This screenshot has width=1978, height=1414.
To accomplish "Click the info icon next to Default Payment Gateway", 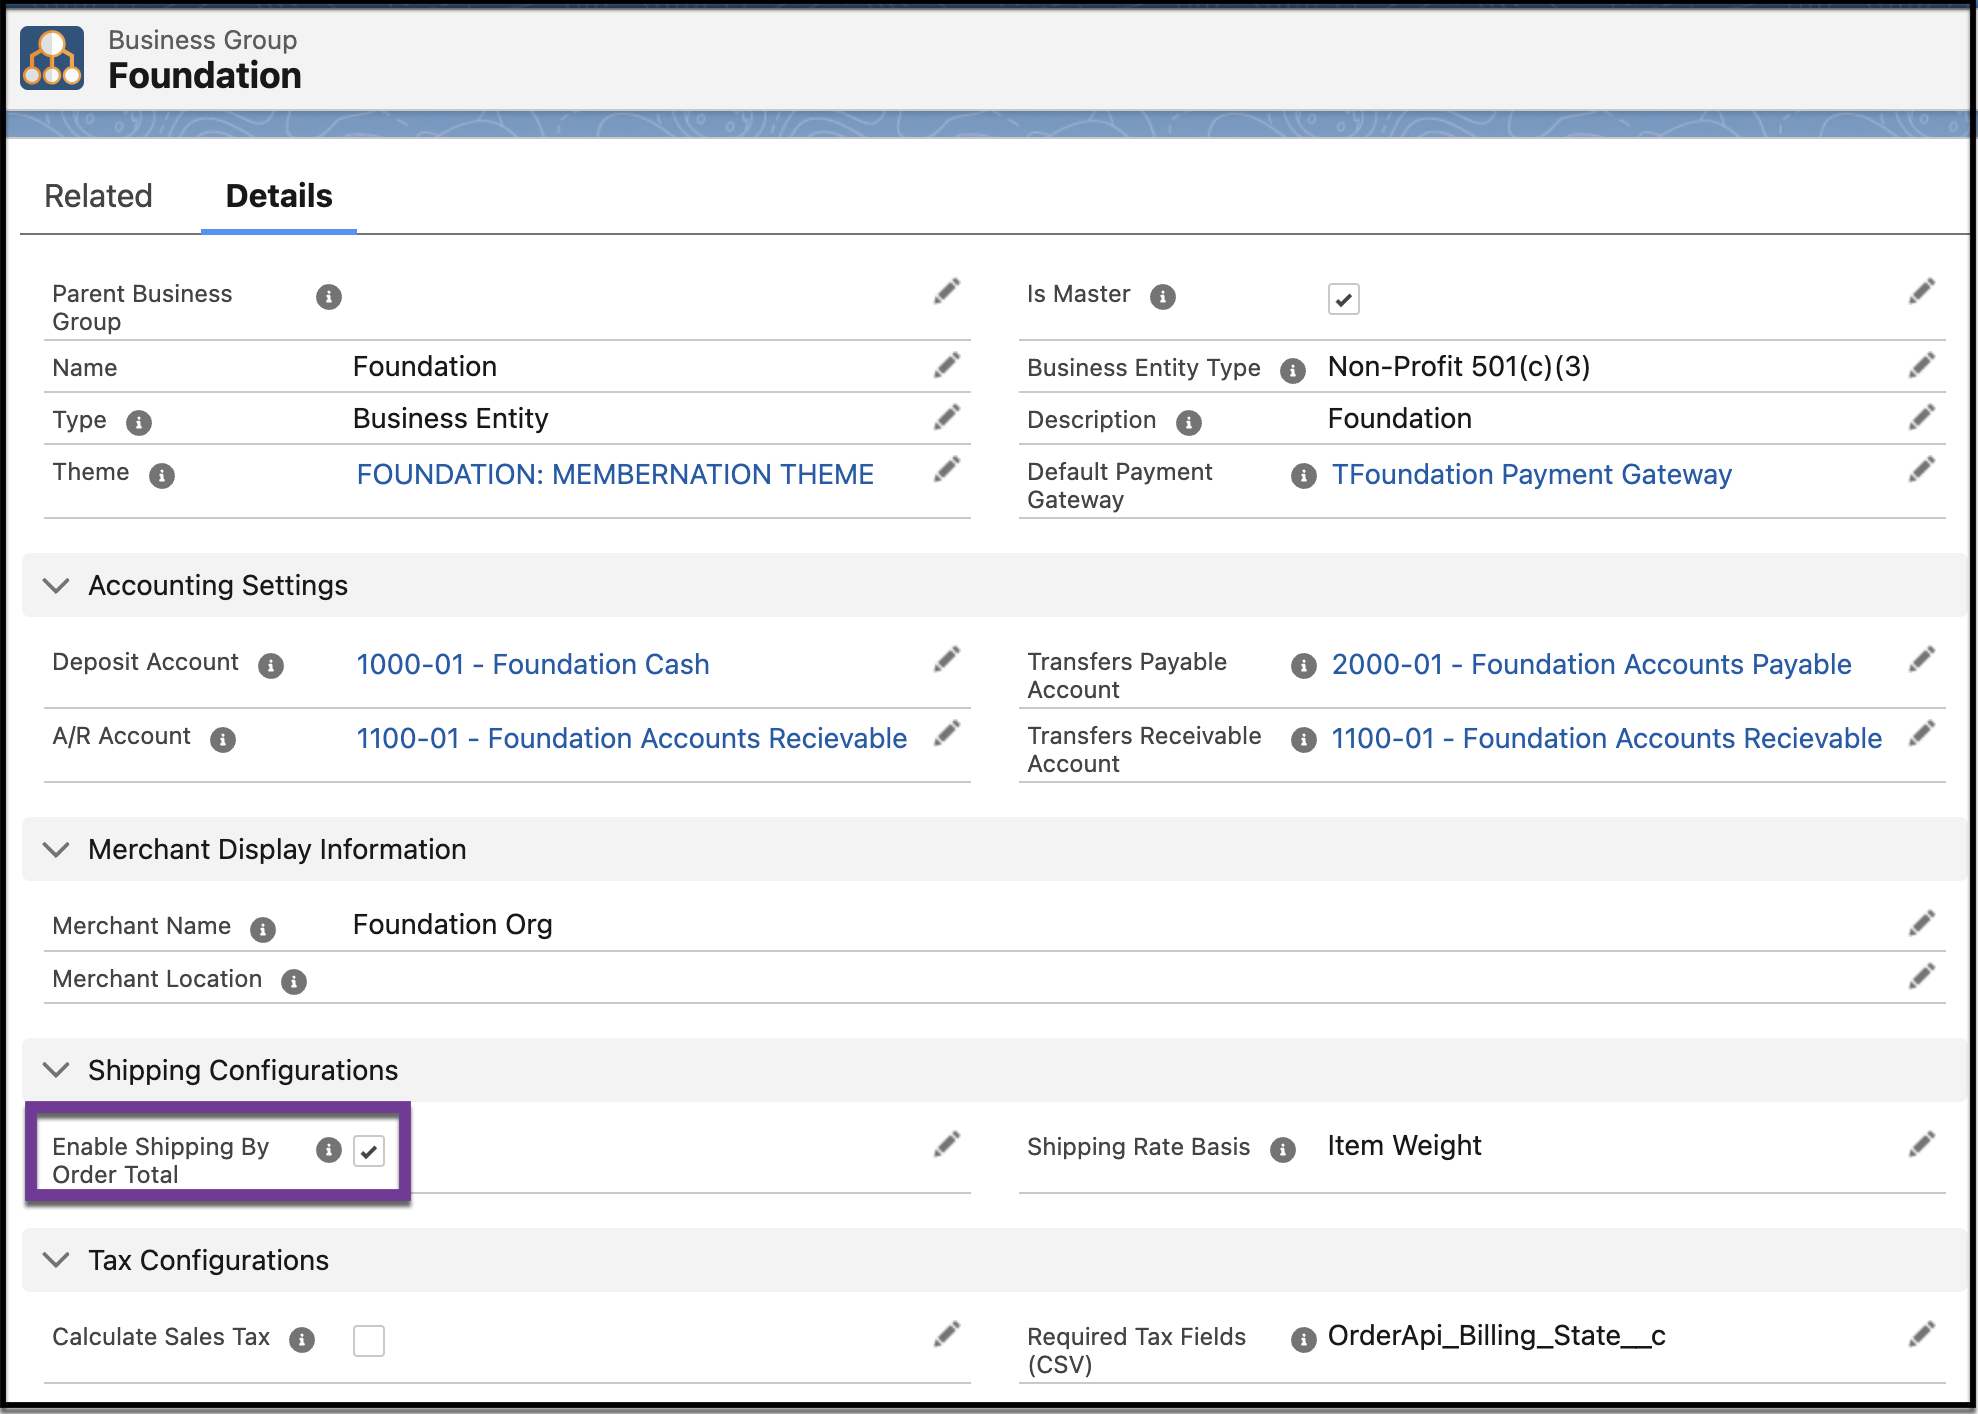I will [1303, 476].
